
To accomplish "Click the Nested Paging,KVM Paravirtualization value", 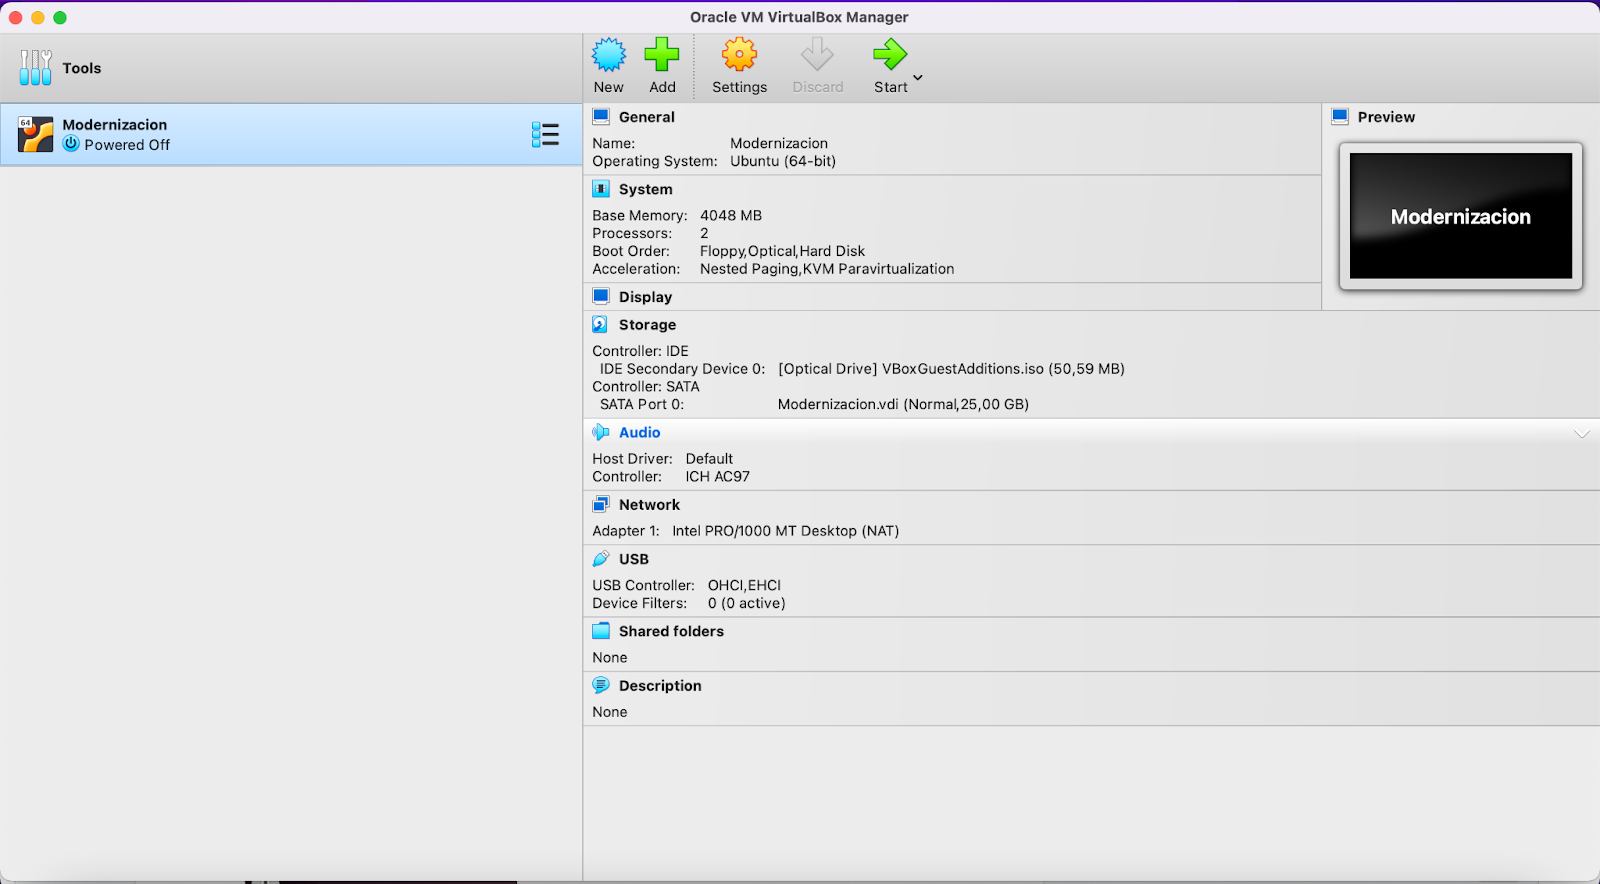I will pyautogui.click(x=827, y=269).
